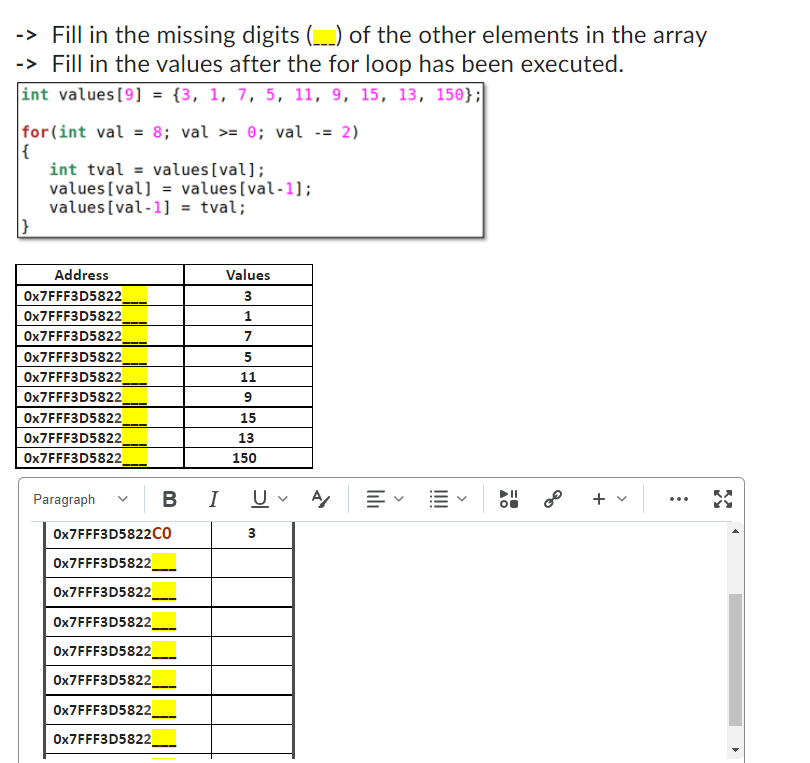Click the Values column header
The width and height of the screenshot is (810, 763).
(x=247, y=275)
